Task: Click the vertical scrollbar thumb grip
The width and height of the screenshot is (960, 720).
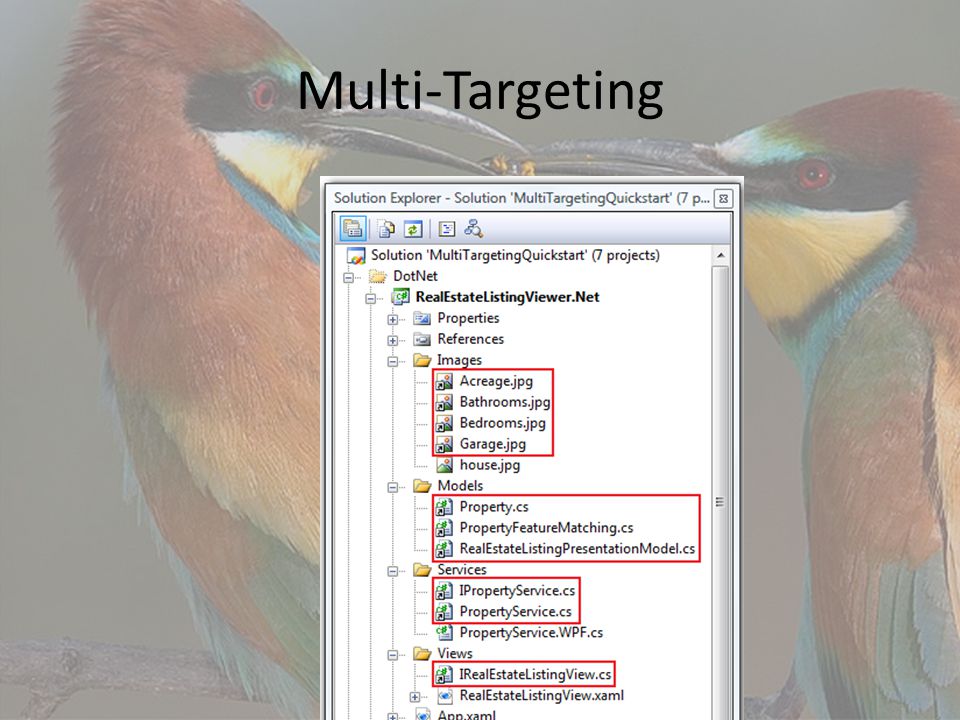Action: click(x=720, y=503)
